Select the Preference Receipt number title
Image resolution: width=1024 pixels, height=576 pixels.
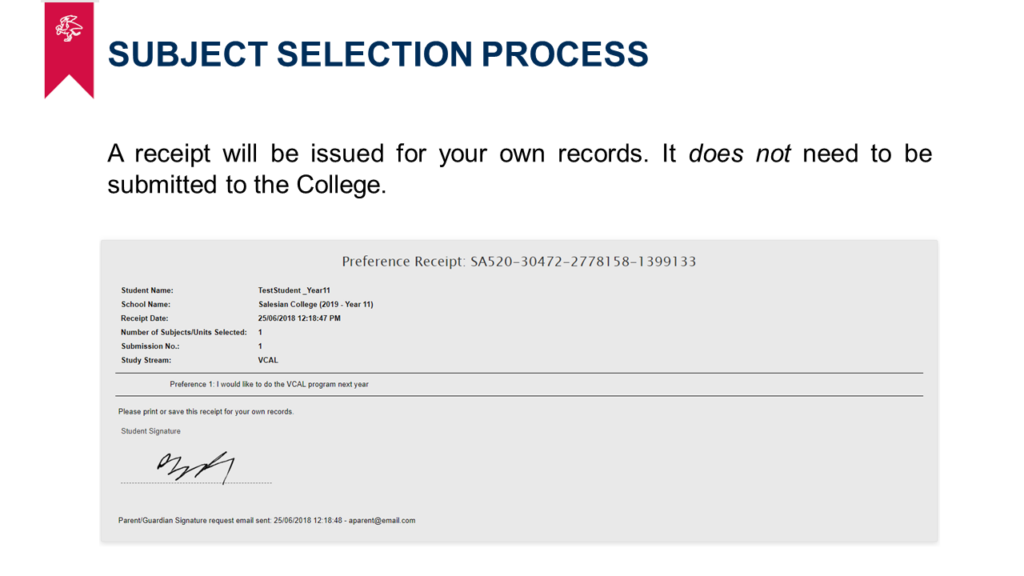tap(519, 262)
